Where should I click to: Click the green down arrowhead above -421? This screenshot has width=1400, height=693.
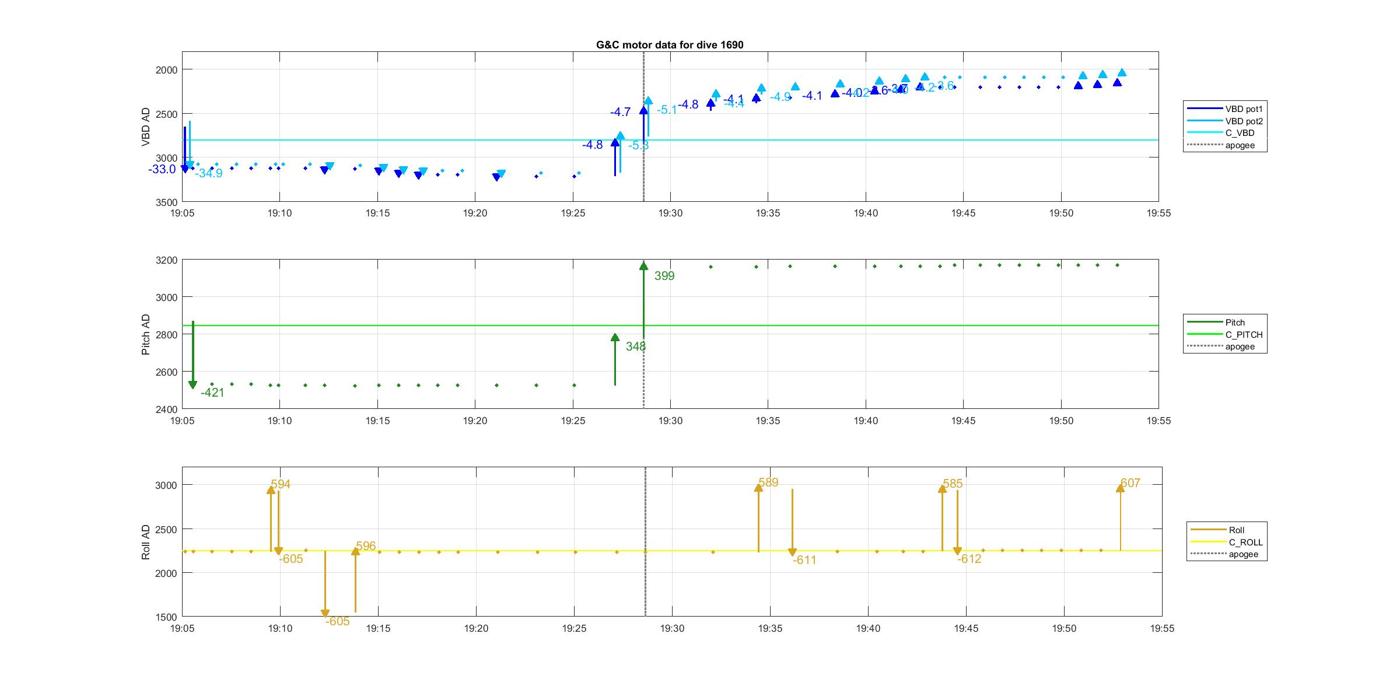(193, 384)
